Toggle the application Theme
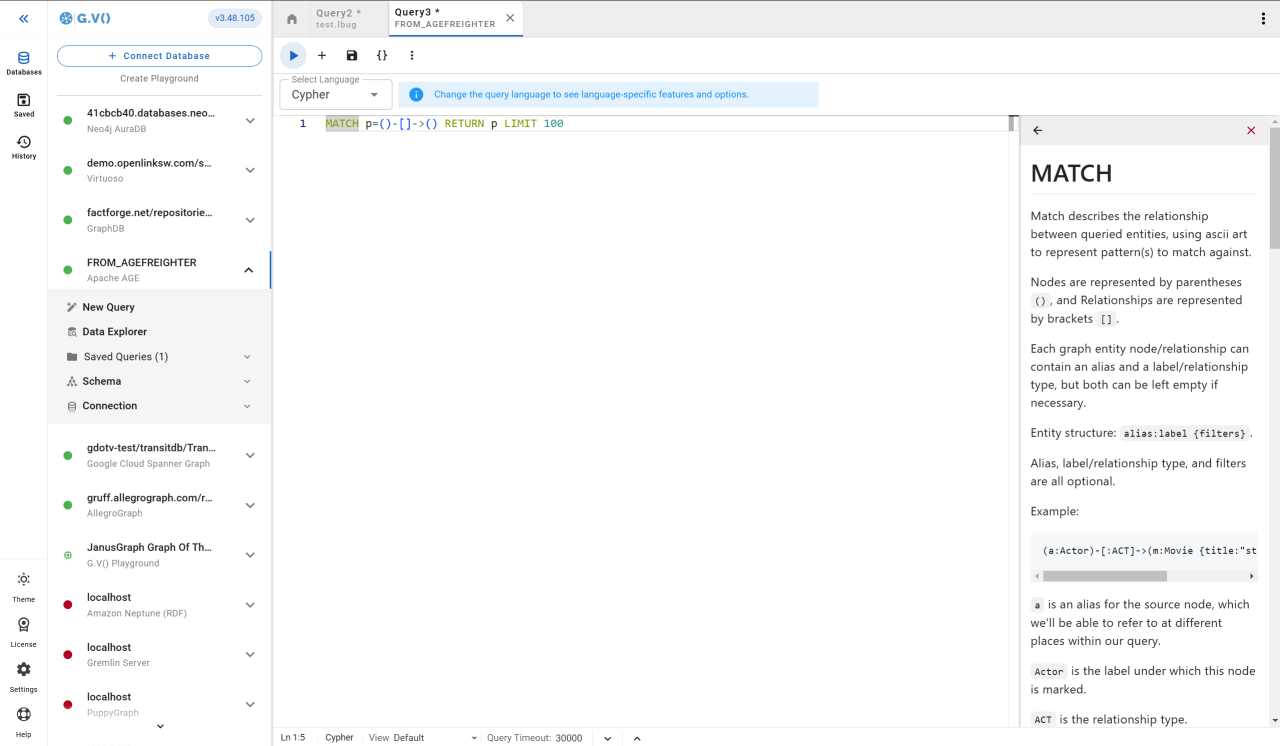Viewport: 1280px width, 746px height. point(24,586)
